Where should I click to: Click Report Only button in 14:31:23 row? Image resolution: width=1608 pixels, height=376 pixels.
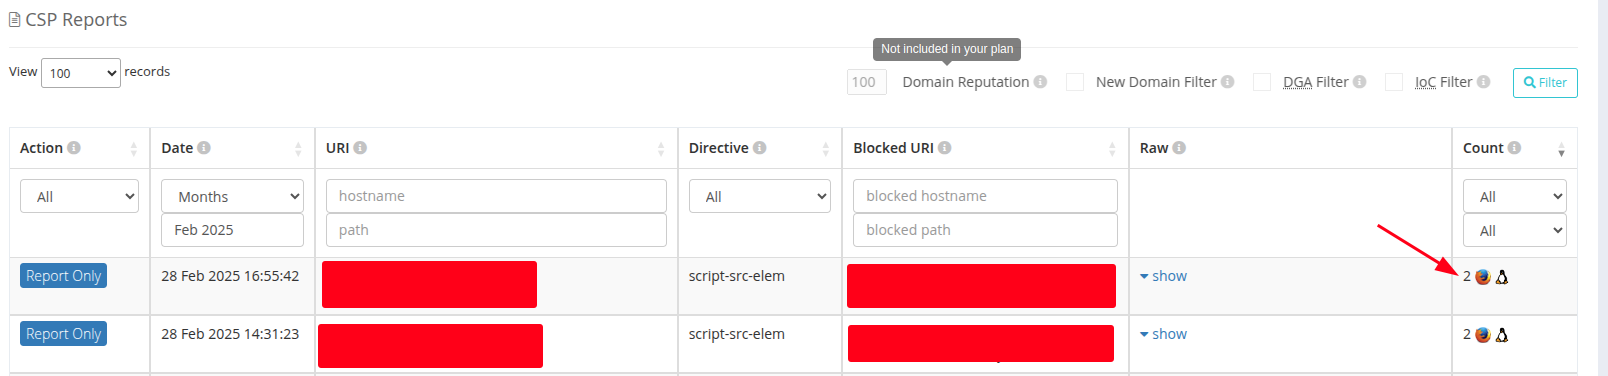pos(63,334)
